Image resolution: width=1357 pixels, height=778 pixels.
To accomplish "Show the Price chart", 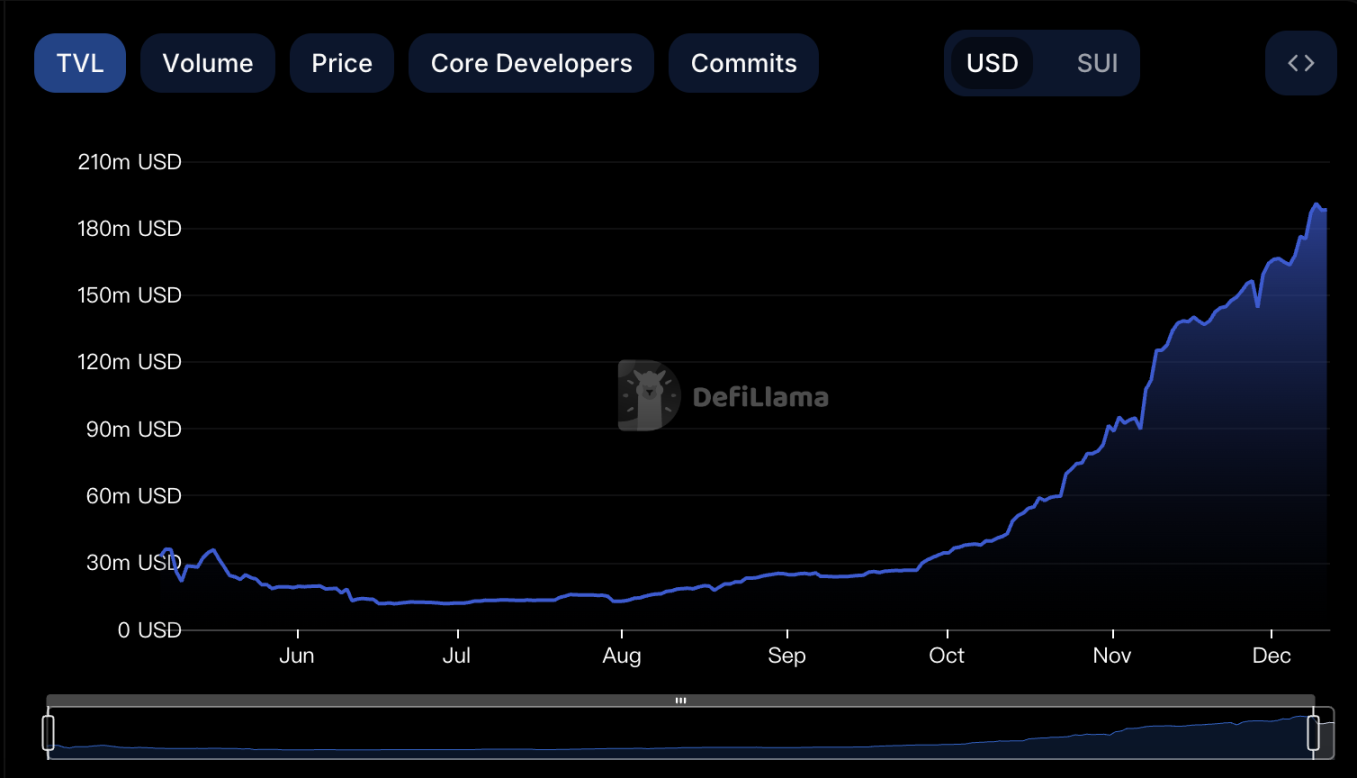I will (x=341, y=63).
